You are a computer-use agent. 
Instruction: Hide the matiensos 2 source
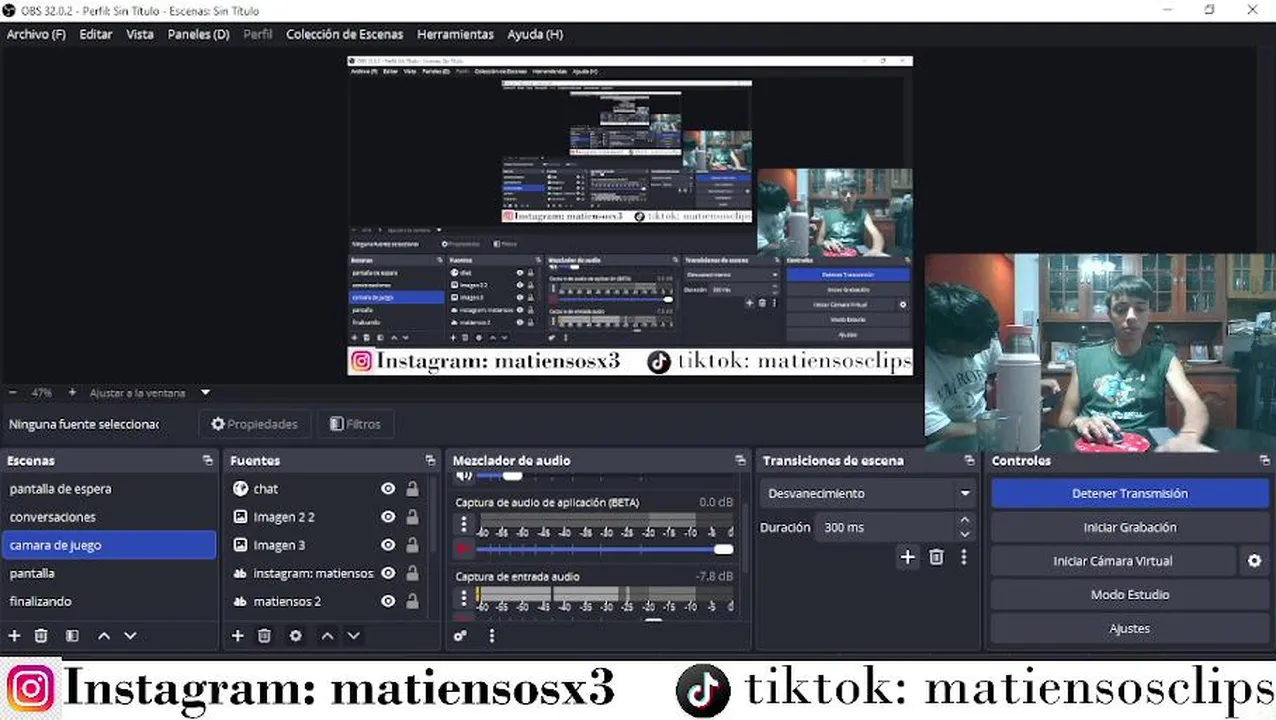point(388,601)
